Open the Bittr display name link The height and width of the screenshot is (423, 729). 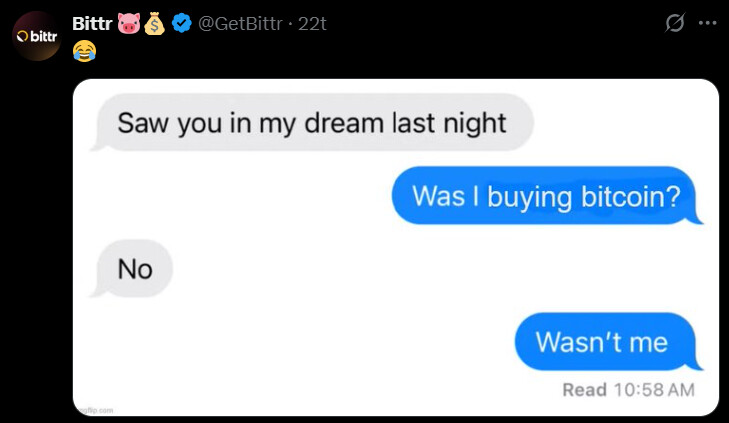coord(92,23)
